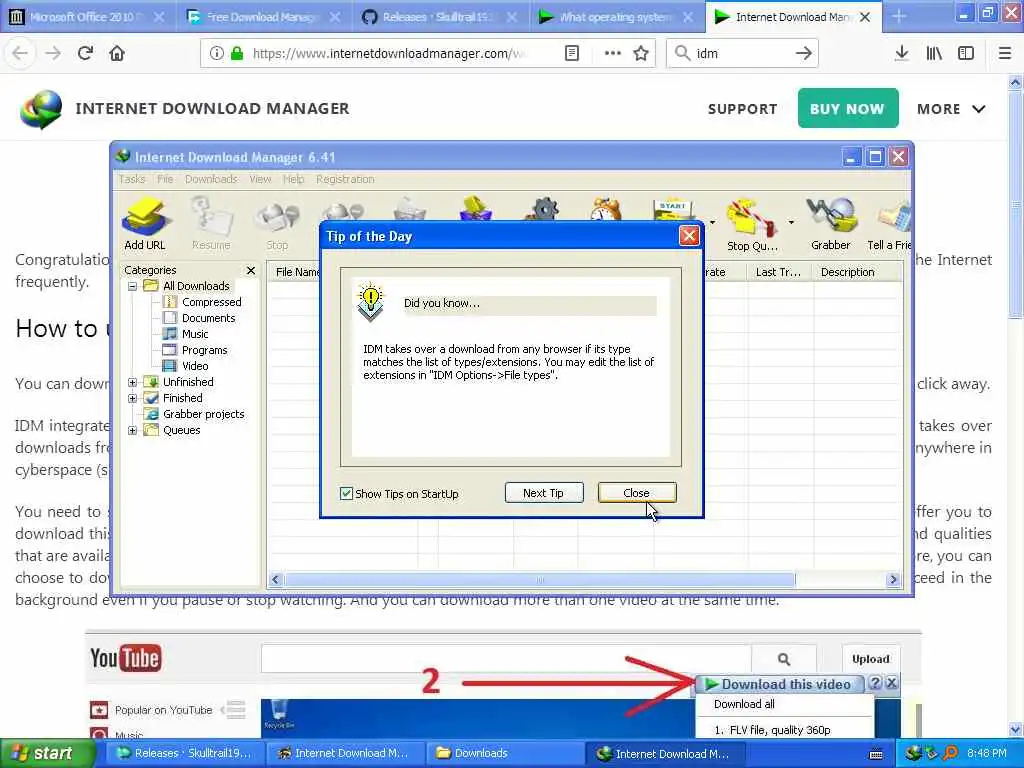Viewport: 1024px width, 768px height.
Task: Click the Resume toolbar icon
Action: (x=211, y=223)
